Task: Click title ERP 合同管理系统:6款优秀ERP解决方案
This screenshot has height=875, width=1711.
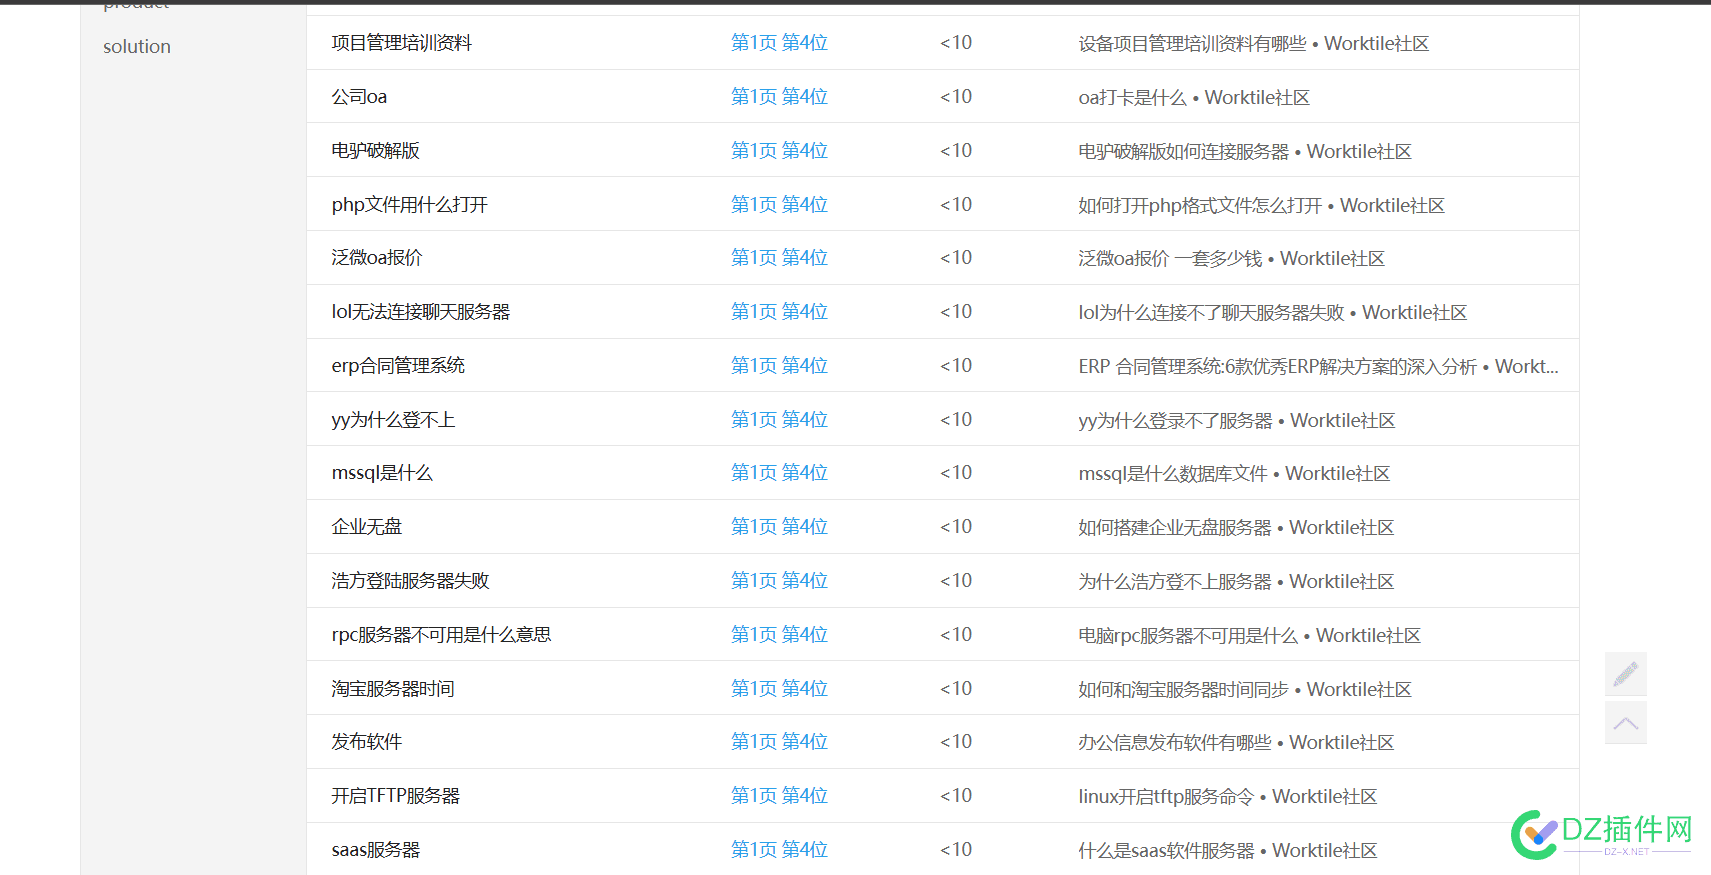Action: point(1318,367)
